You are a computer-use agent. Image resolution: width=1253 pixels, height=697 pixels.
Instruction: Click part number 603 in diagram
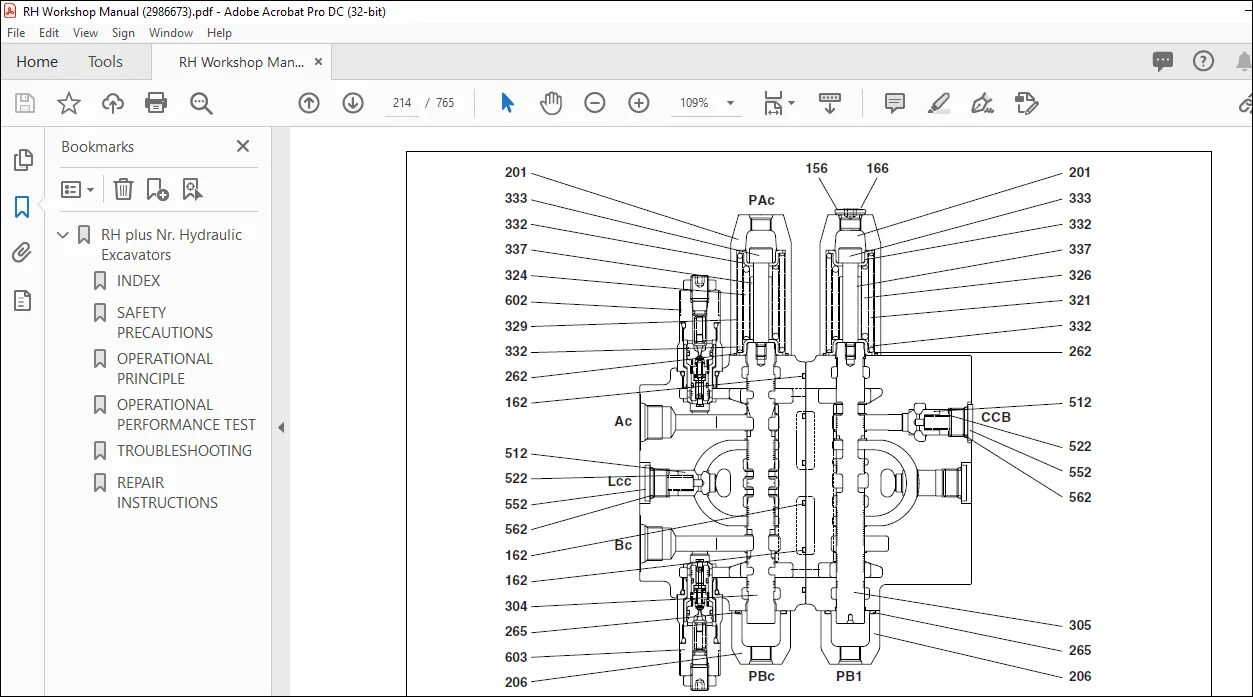pyautogui.click(x=516, y=657)
